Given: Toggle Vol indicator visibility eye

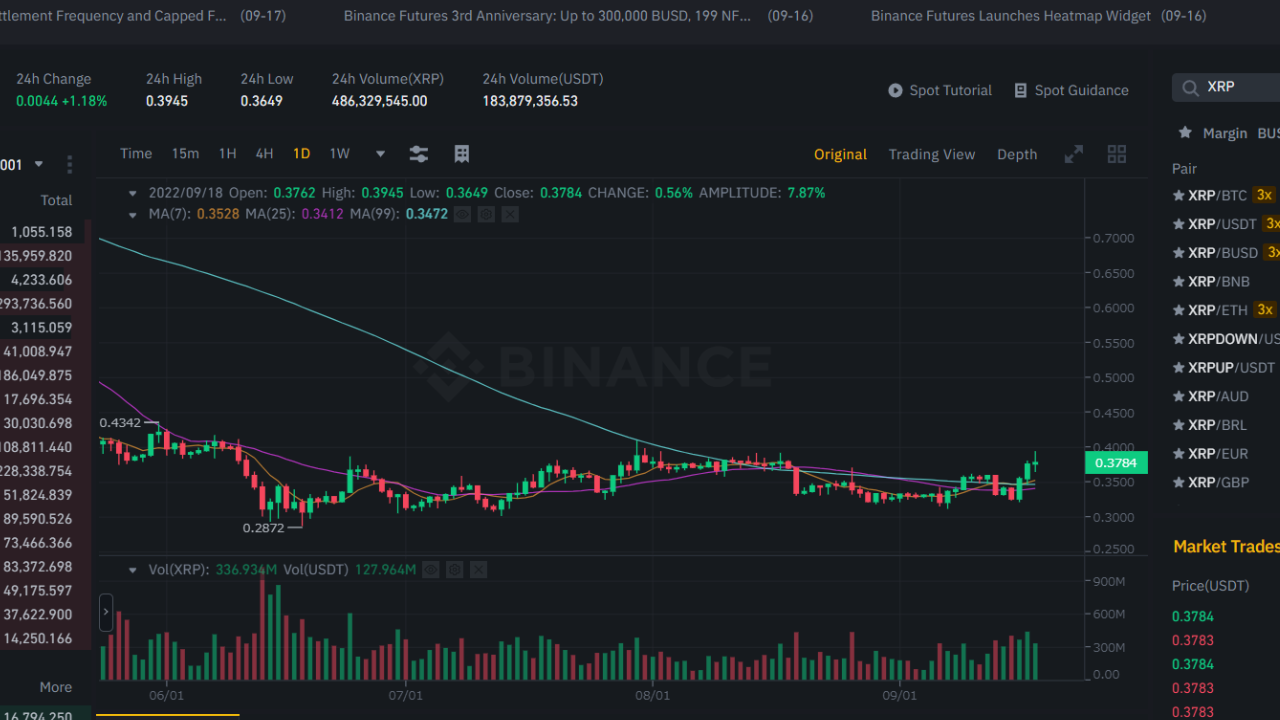Looking at the screenshot, I should click(x=430, y=570).
